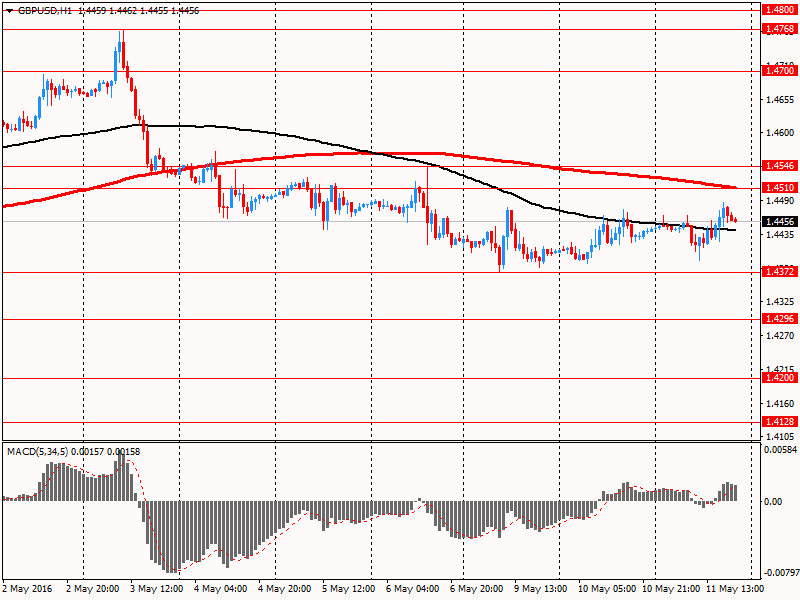The height and width of the screenshot is (600, 800).
Task: Click the 0.00584 MACD scale value
Action: [x=780, y=449]
